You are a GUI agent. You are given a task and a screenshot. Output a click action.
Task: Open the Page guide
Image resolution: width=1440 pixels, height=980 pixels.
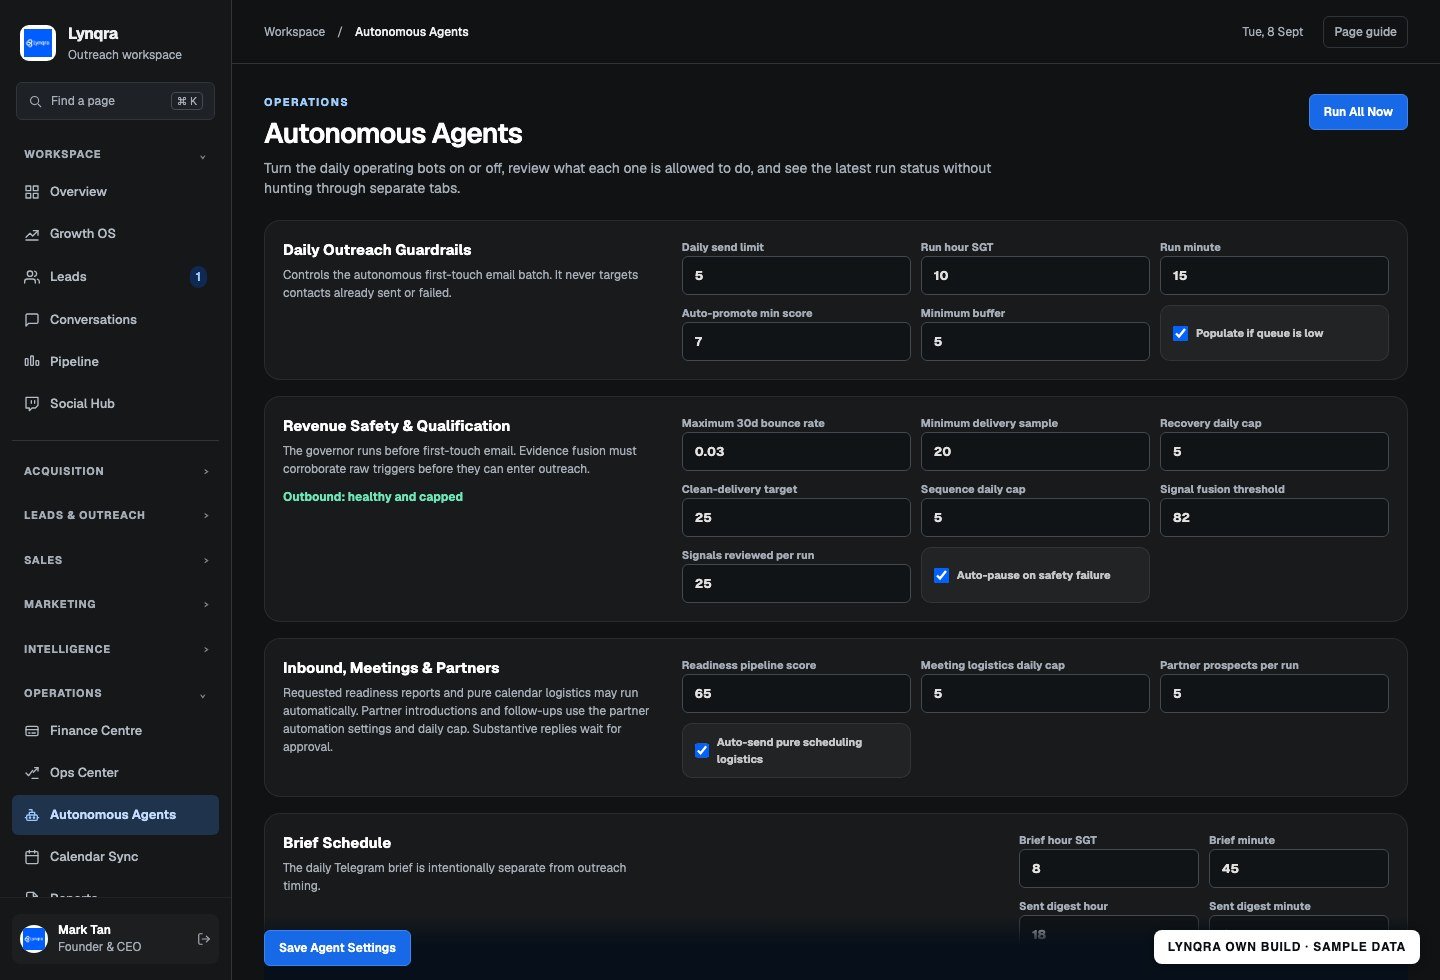coord(1365,32)
